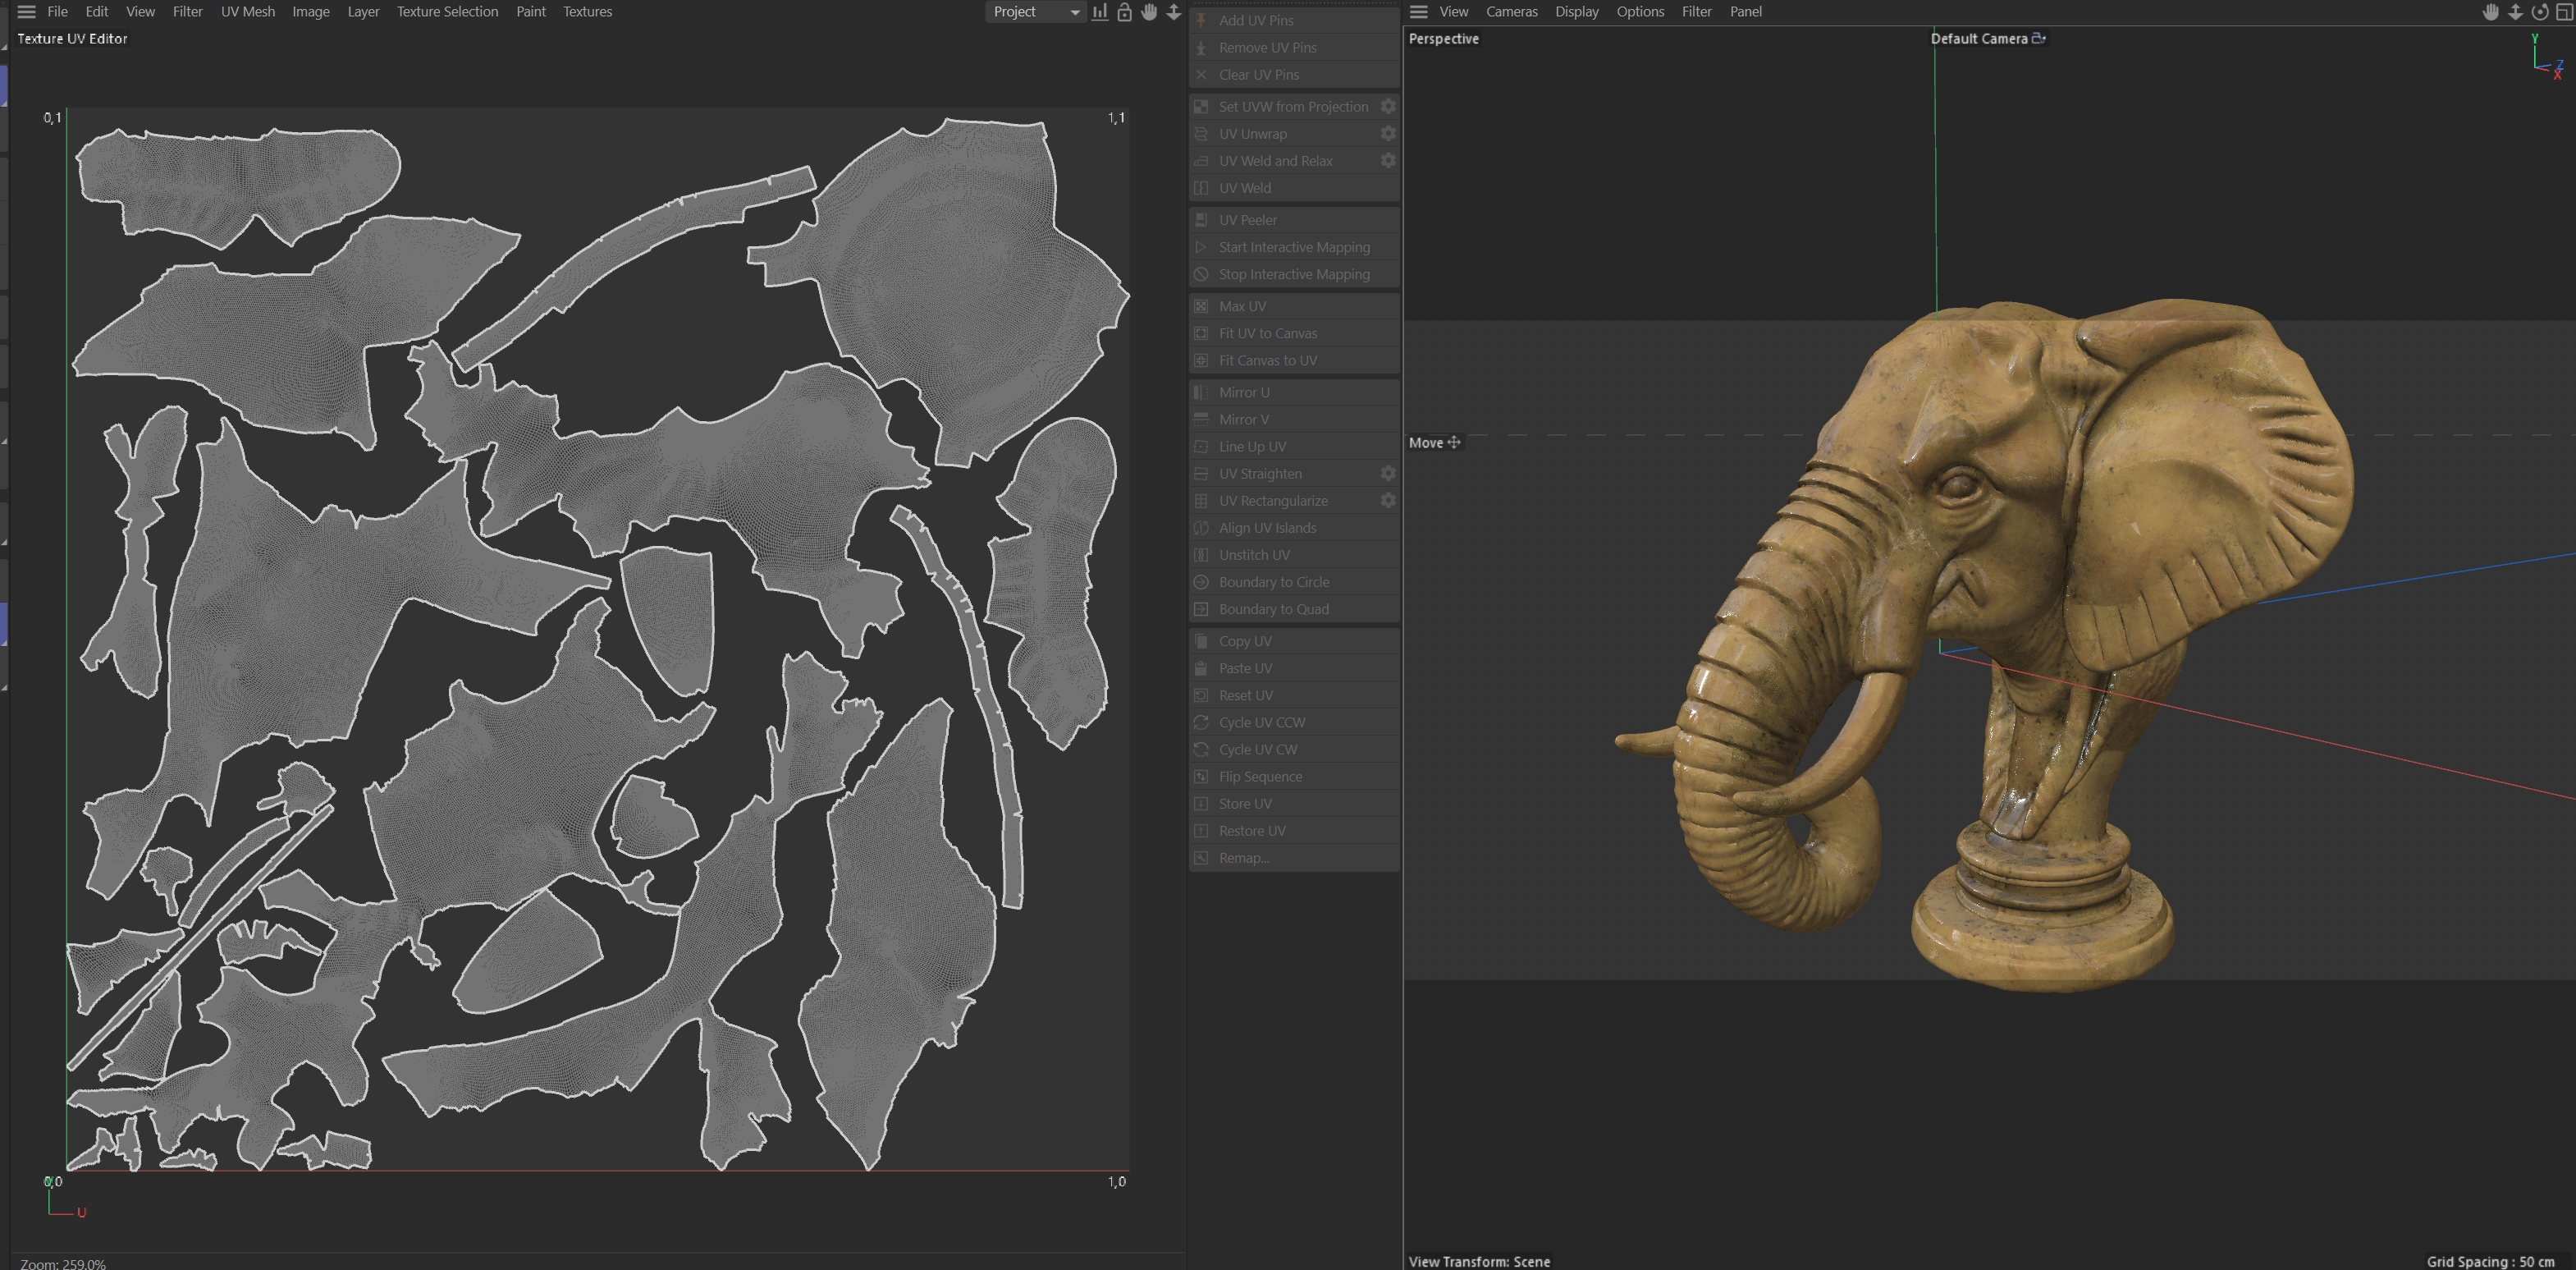Click the Mirror U command

pos(1243,392)
